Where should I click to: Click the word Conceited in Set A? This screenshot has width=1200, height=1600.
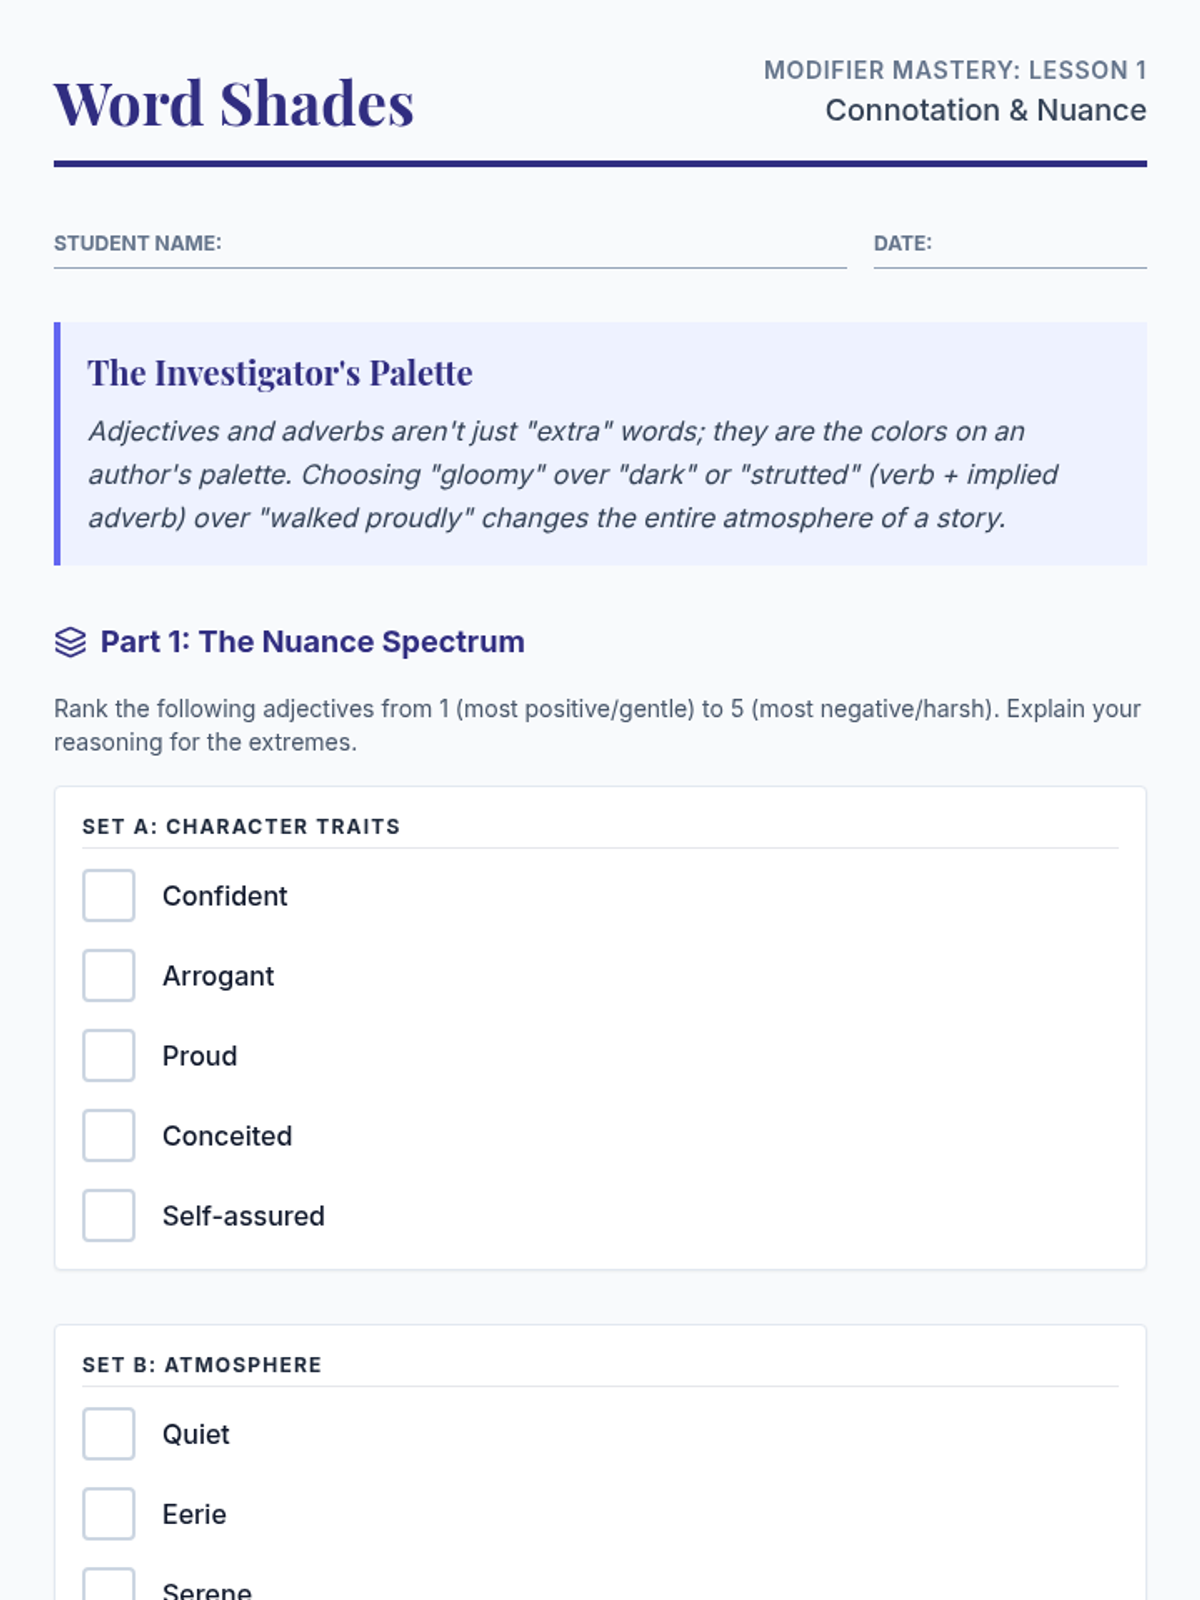(x=227, y=1136)
